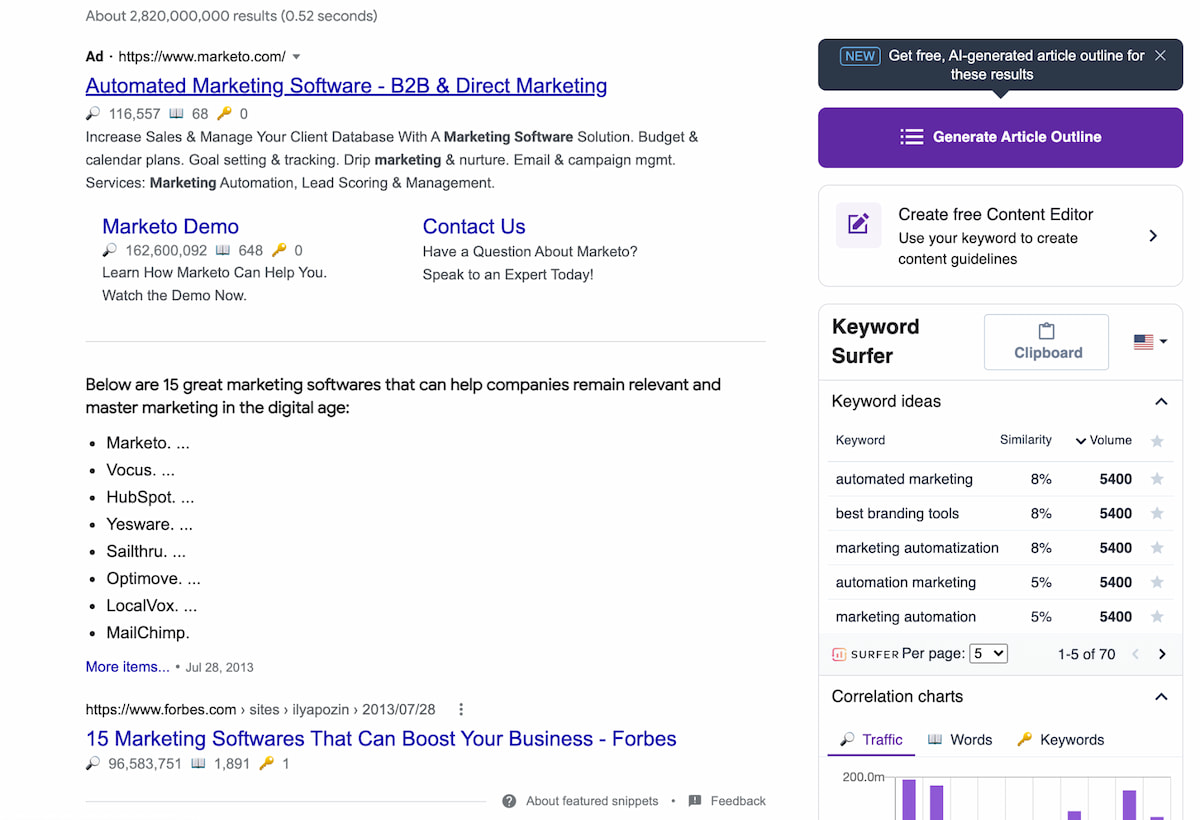Favorite the 'best branding tools' keyword

(x=1157, y=513)
